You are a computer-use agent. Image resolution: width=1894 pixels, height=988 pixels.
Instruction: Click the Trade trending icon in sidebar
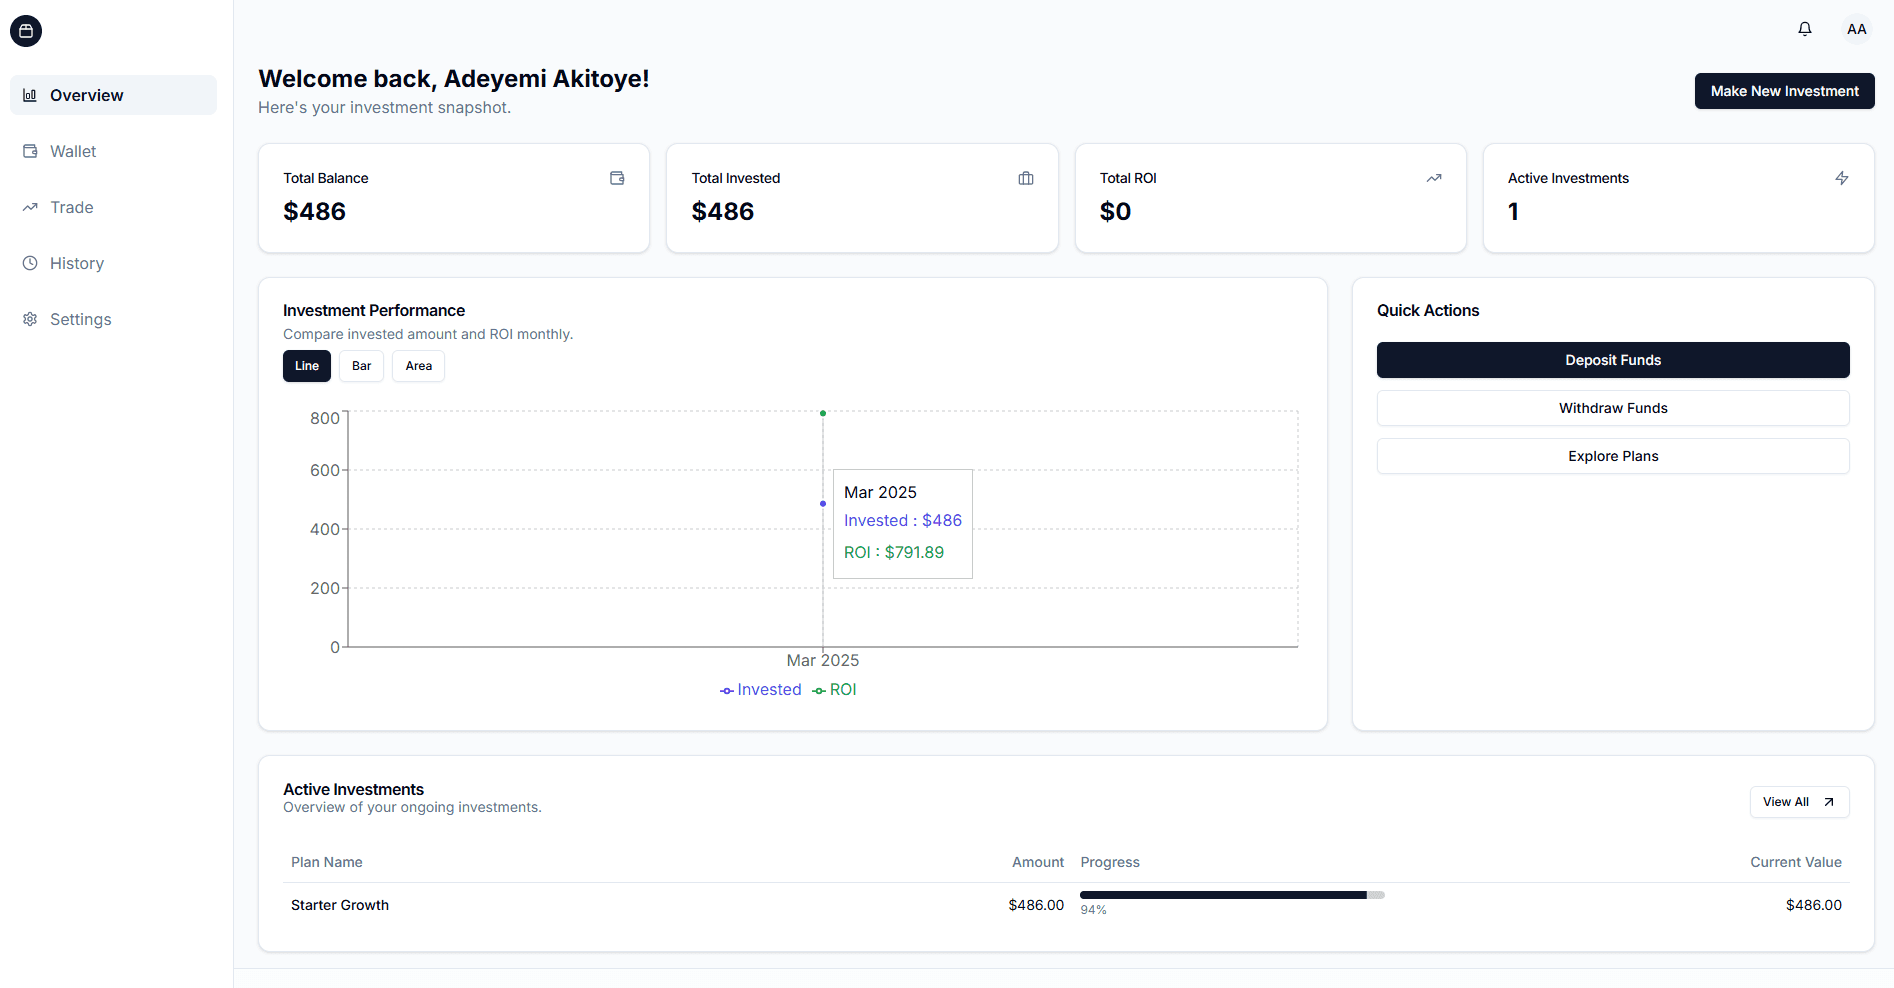pos(30,207)
